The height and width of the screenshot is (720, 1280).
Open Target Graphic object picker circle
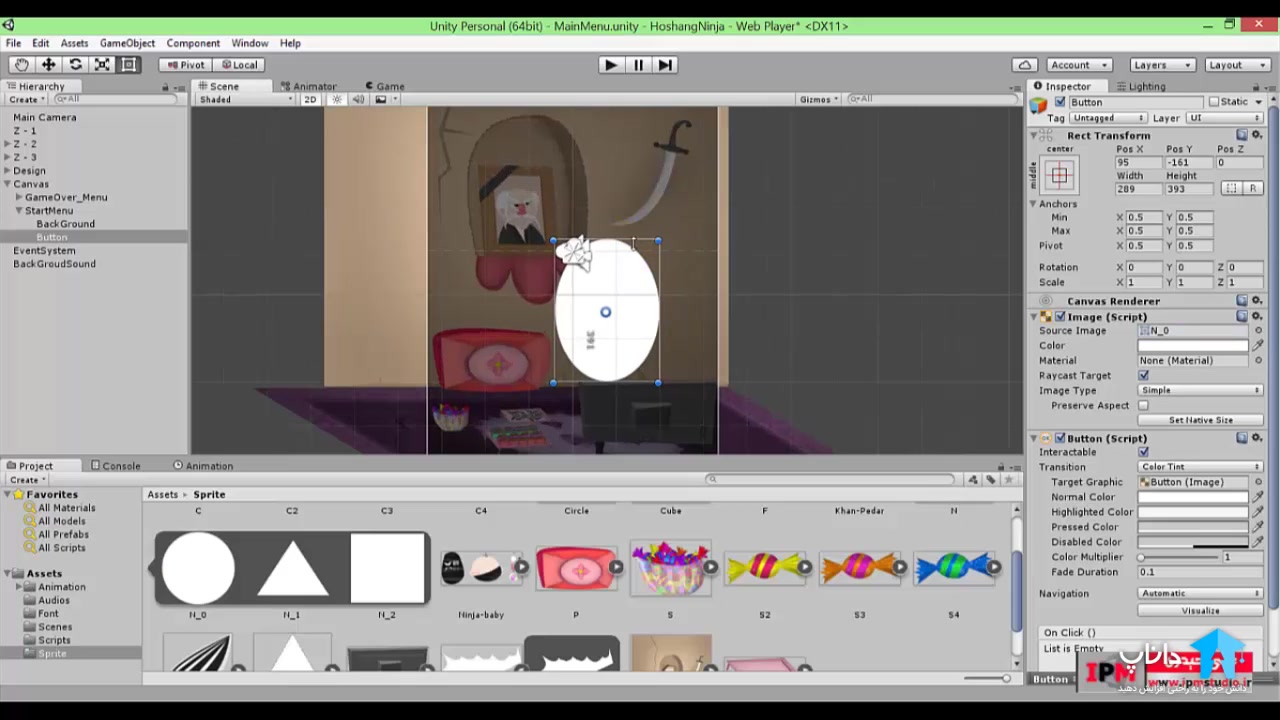[1258, 482]
